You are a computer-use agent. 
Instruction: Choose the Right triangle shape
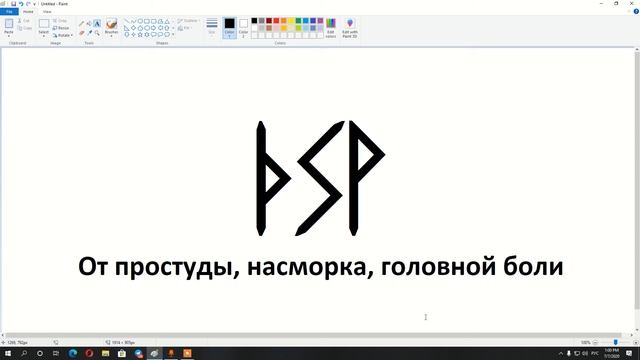coord(127,28)
